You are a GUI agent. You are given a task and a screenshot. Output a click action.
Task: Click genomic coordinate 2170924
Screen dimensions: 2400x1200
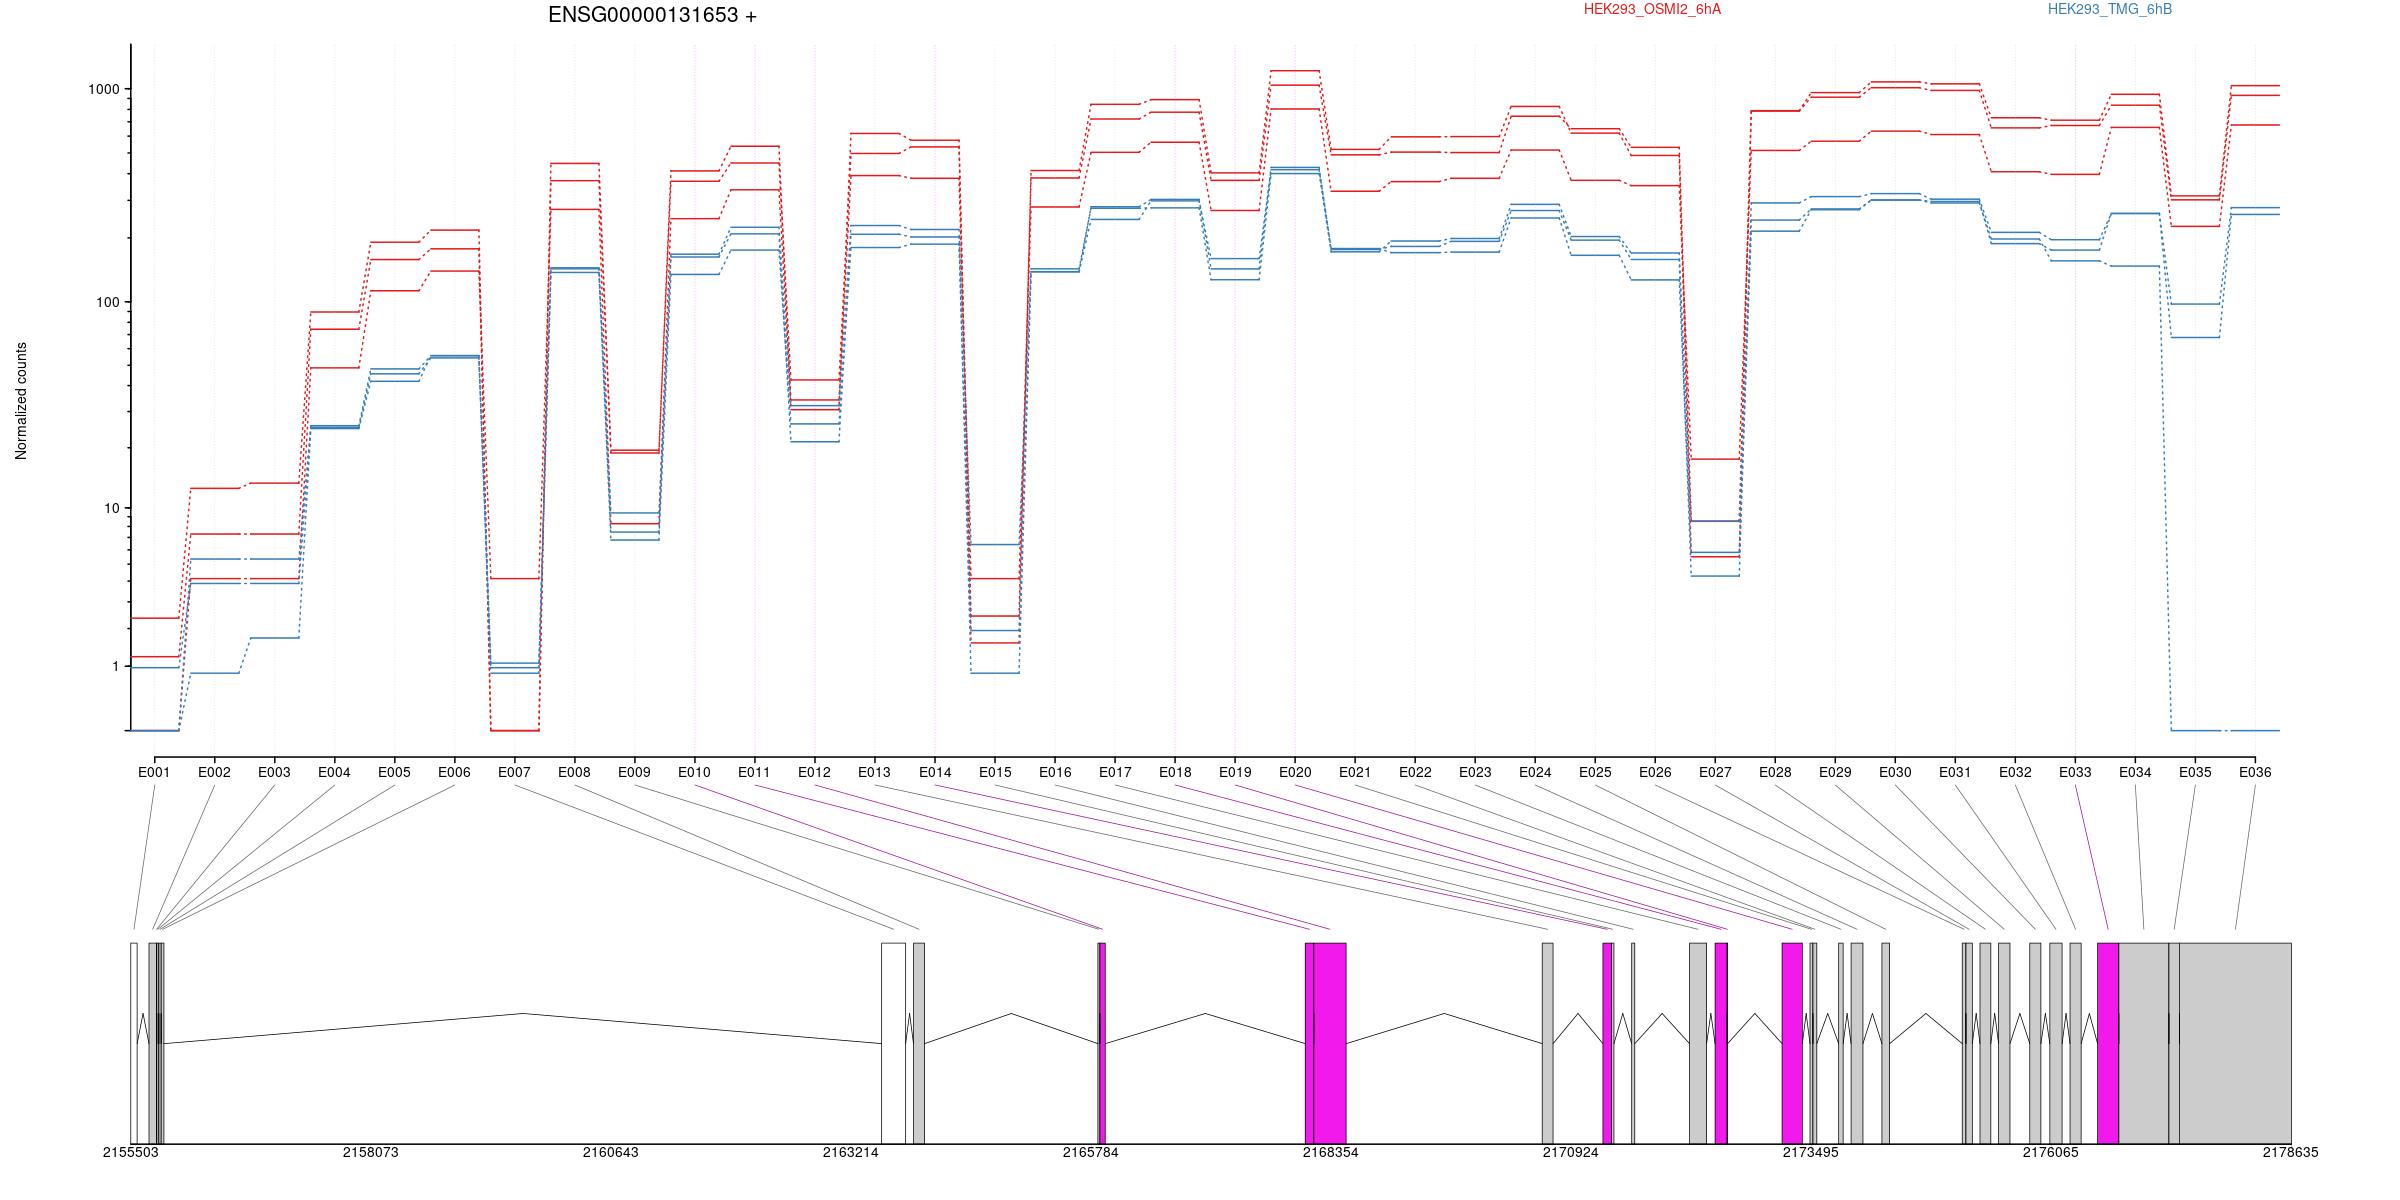(1570, 1152)
